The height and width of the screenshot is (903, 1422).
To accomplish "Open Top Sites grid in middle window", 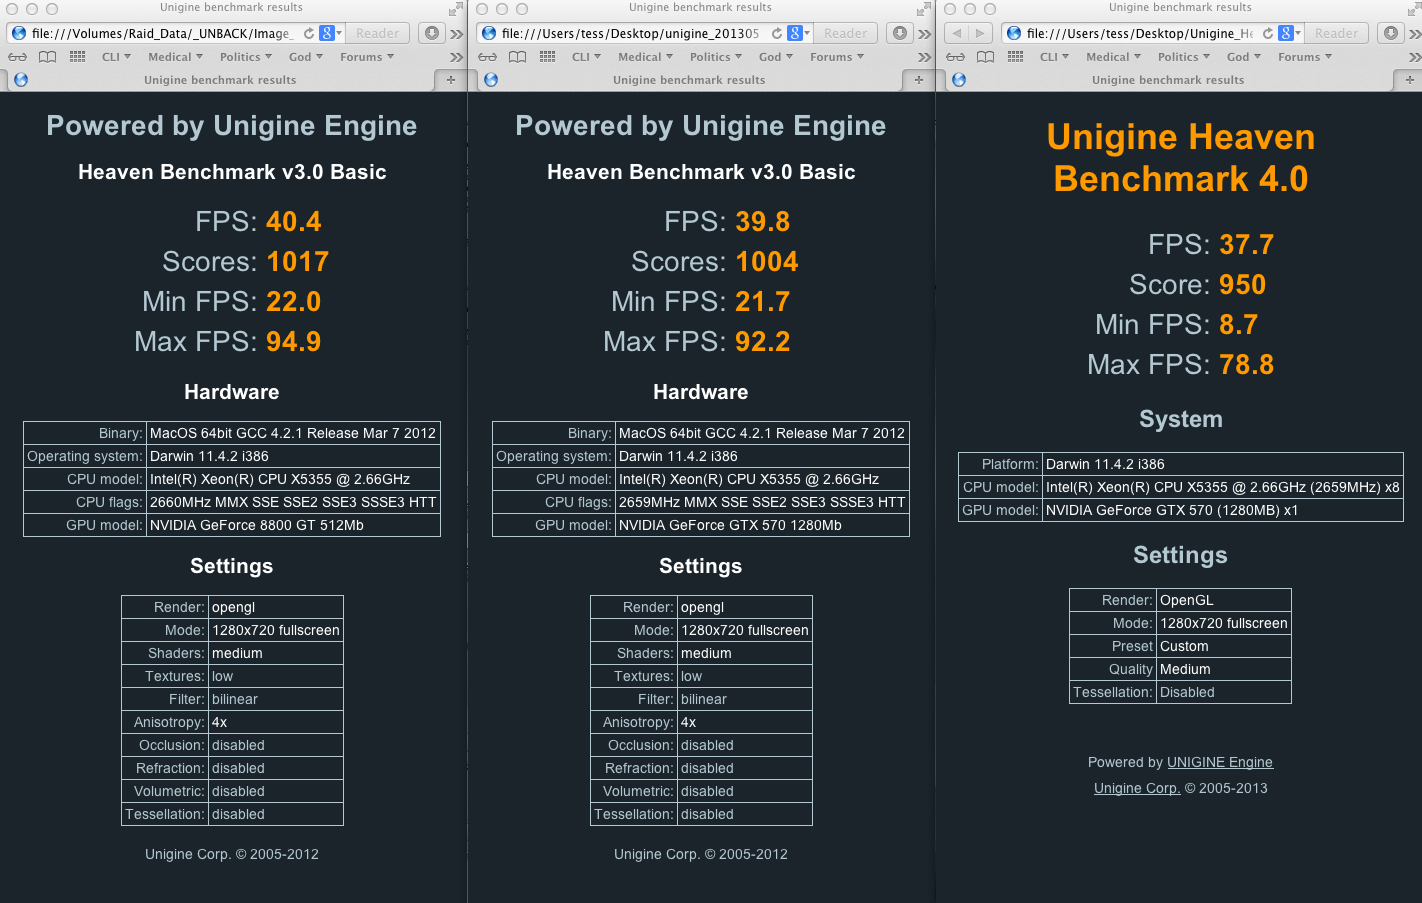I will [547, 57].
